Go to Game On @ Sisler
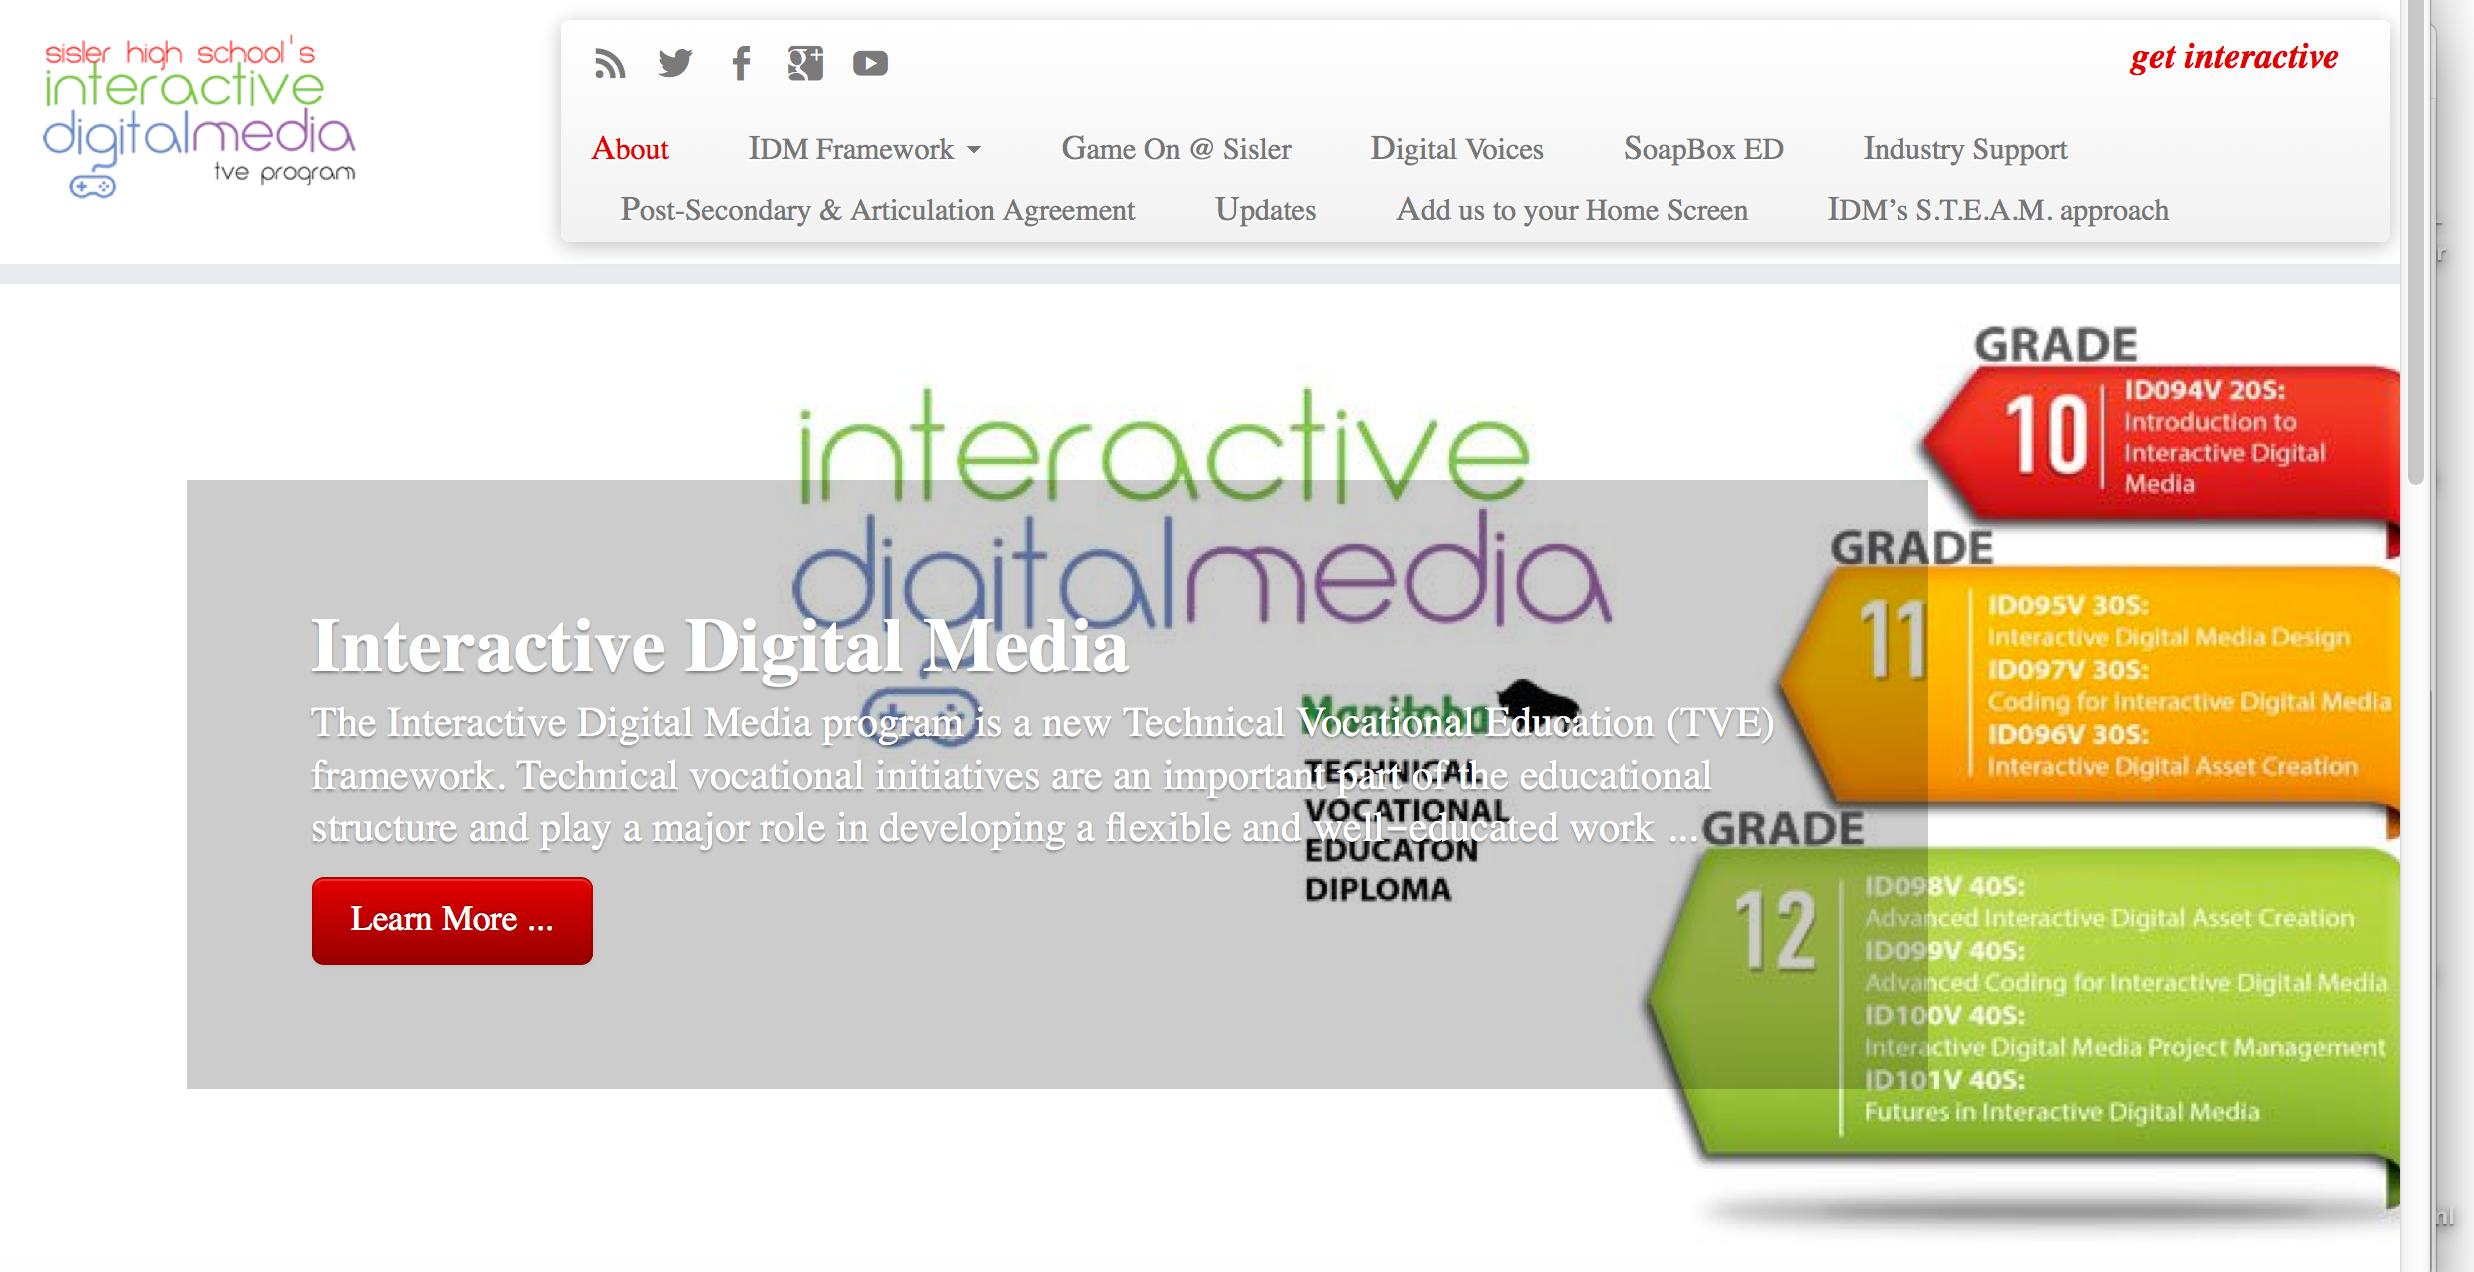Viewport: 2474px width, 1272px height. point(1176,149)
